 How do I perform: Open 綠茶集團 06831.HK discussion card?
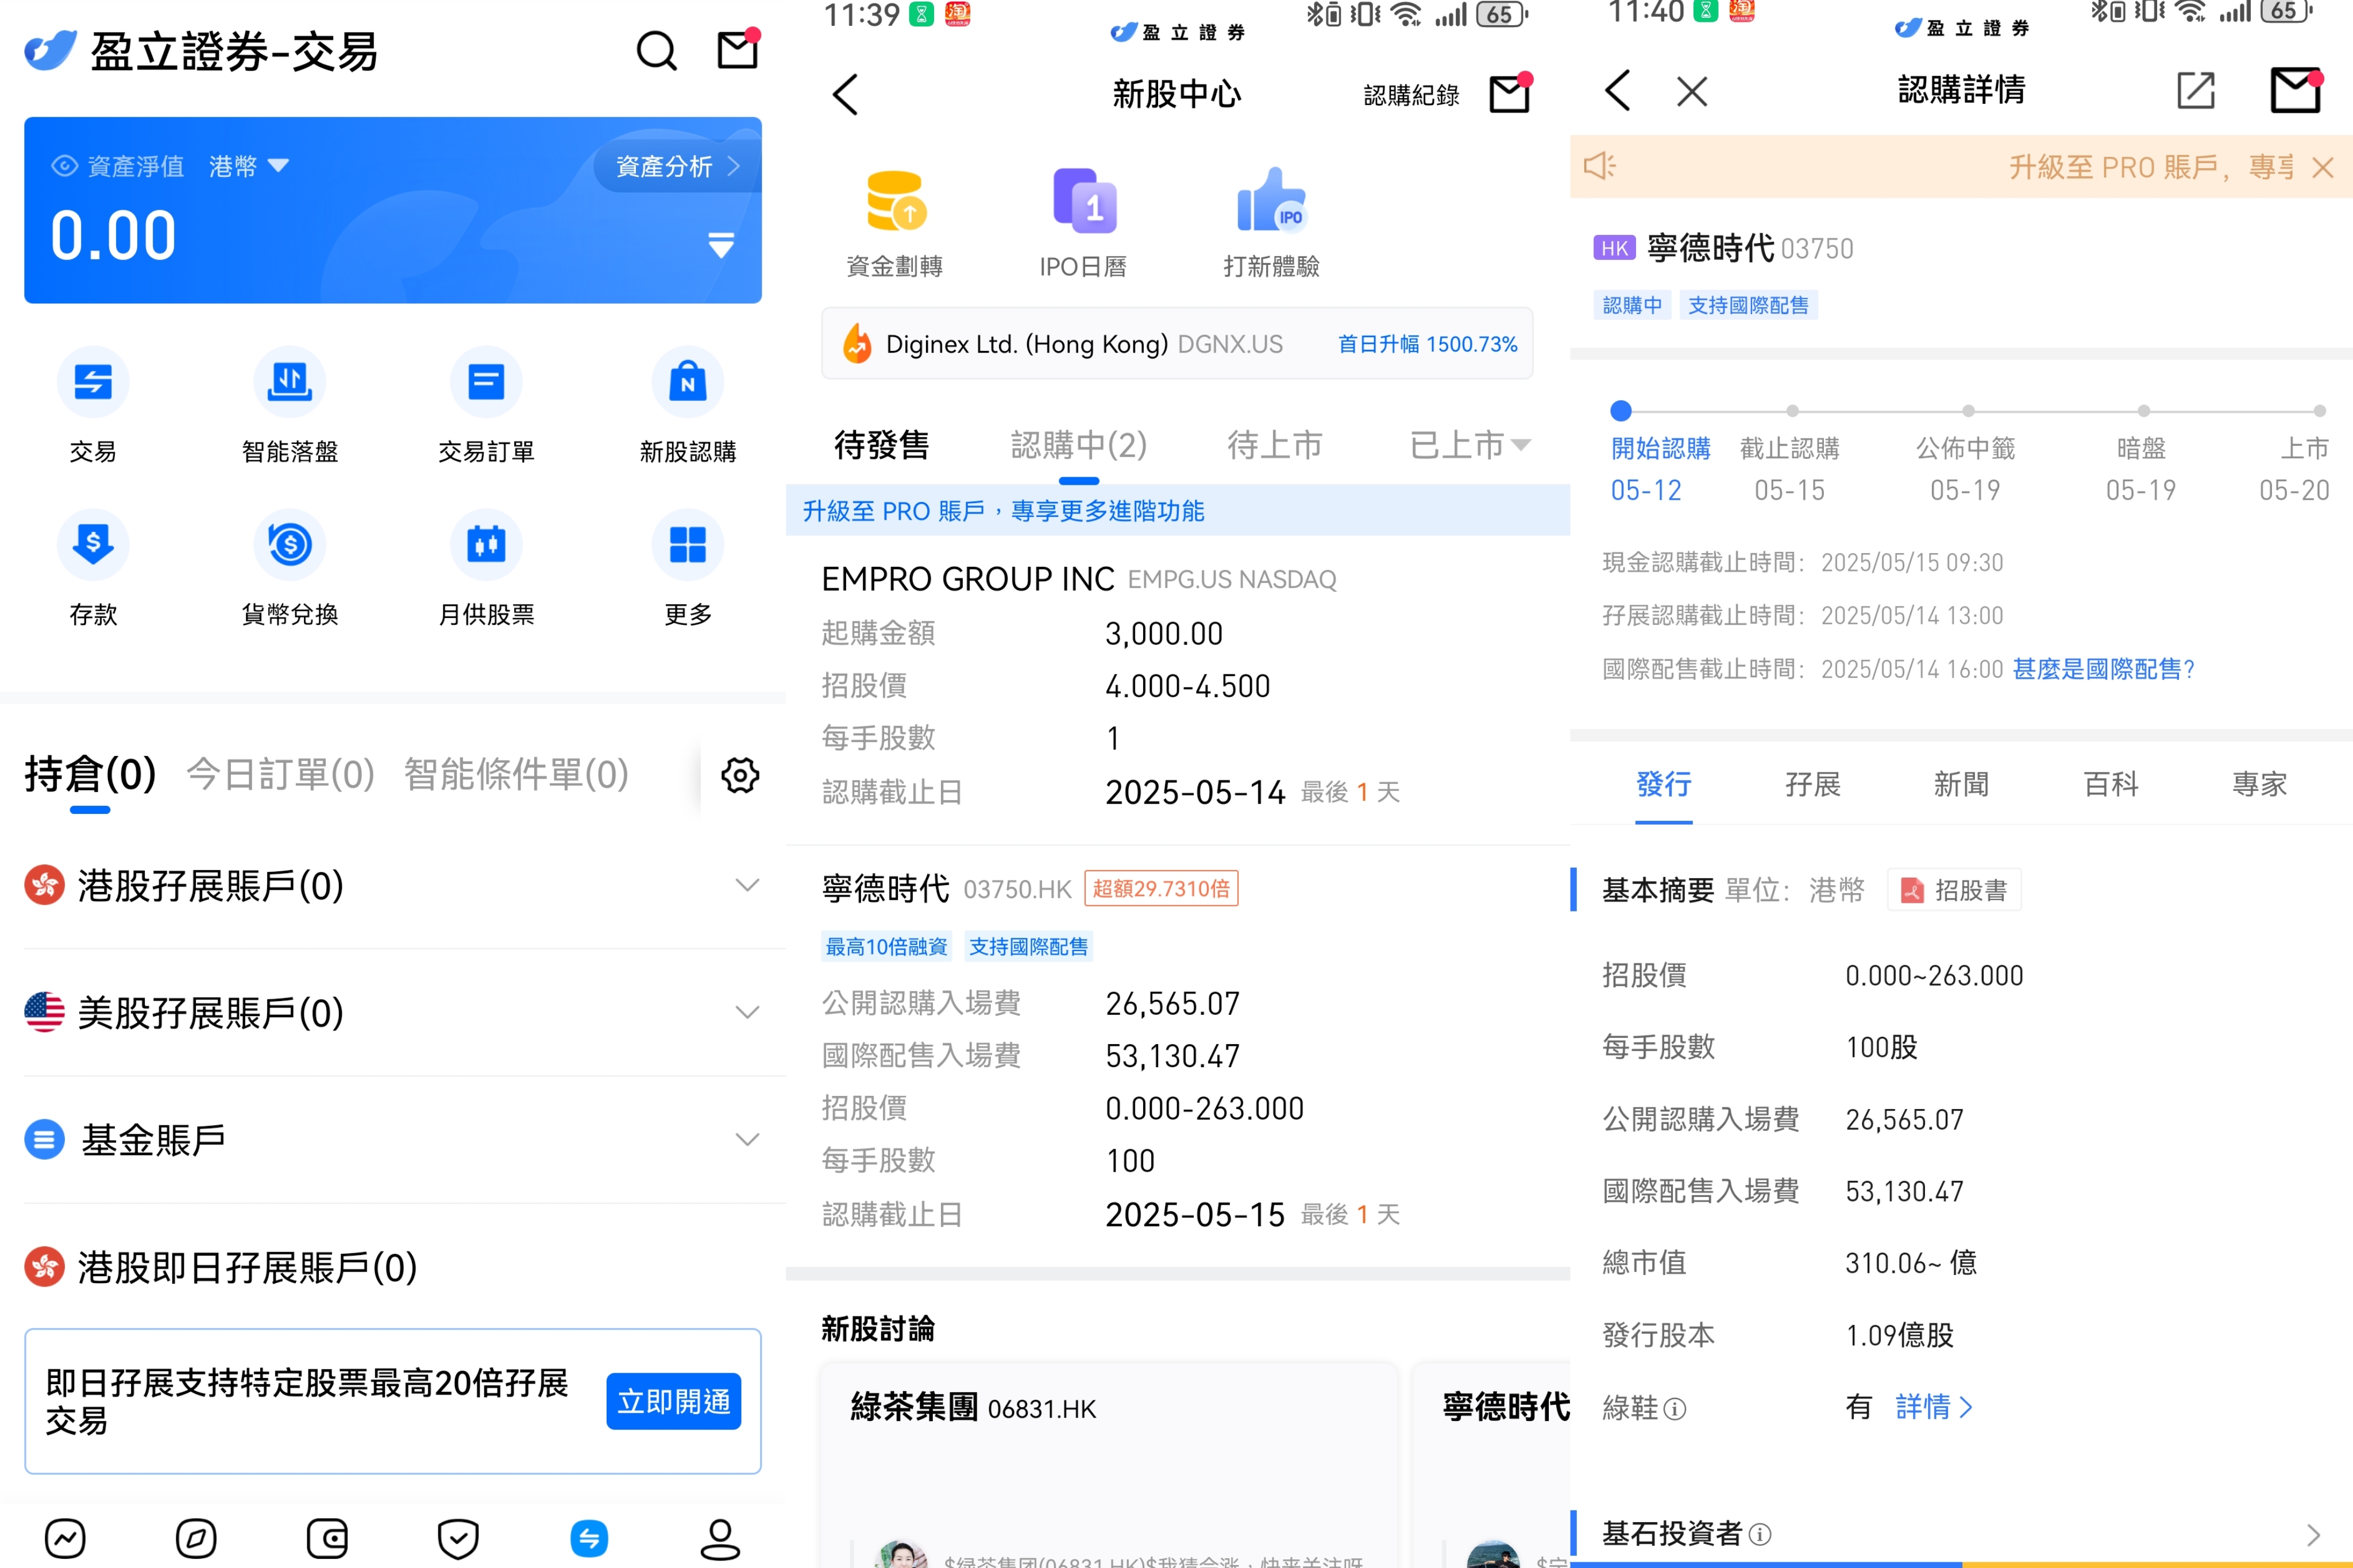1108,1466
